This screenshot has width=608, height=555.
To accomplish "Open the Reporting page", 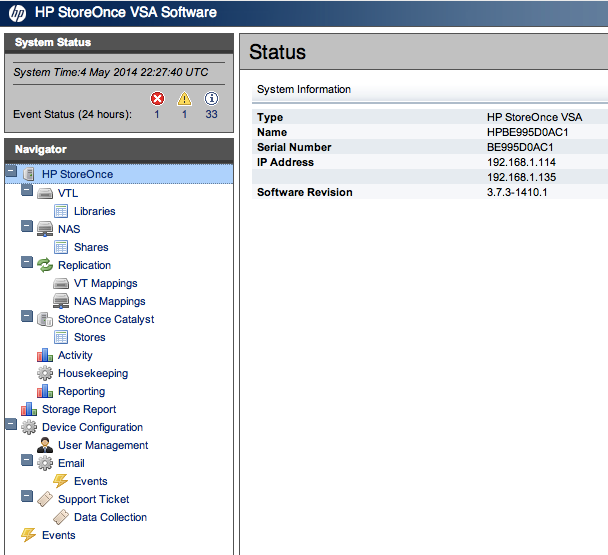I will click(81, 391).
